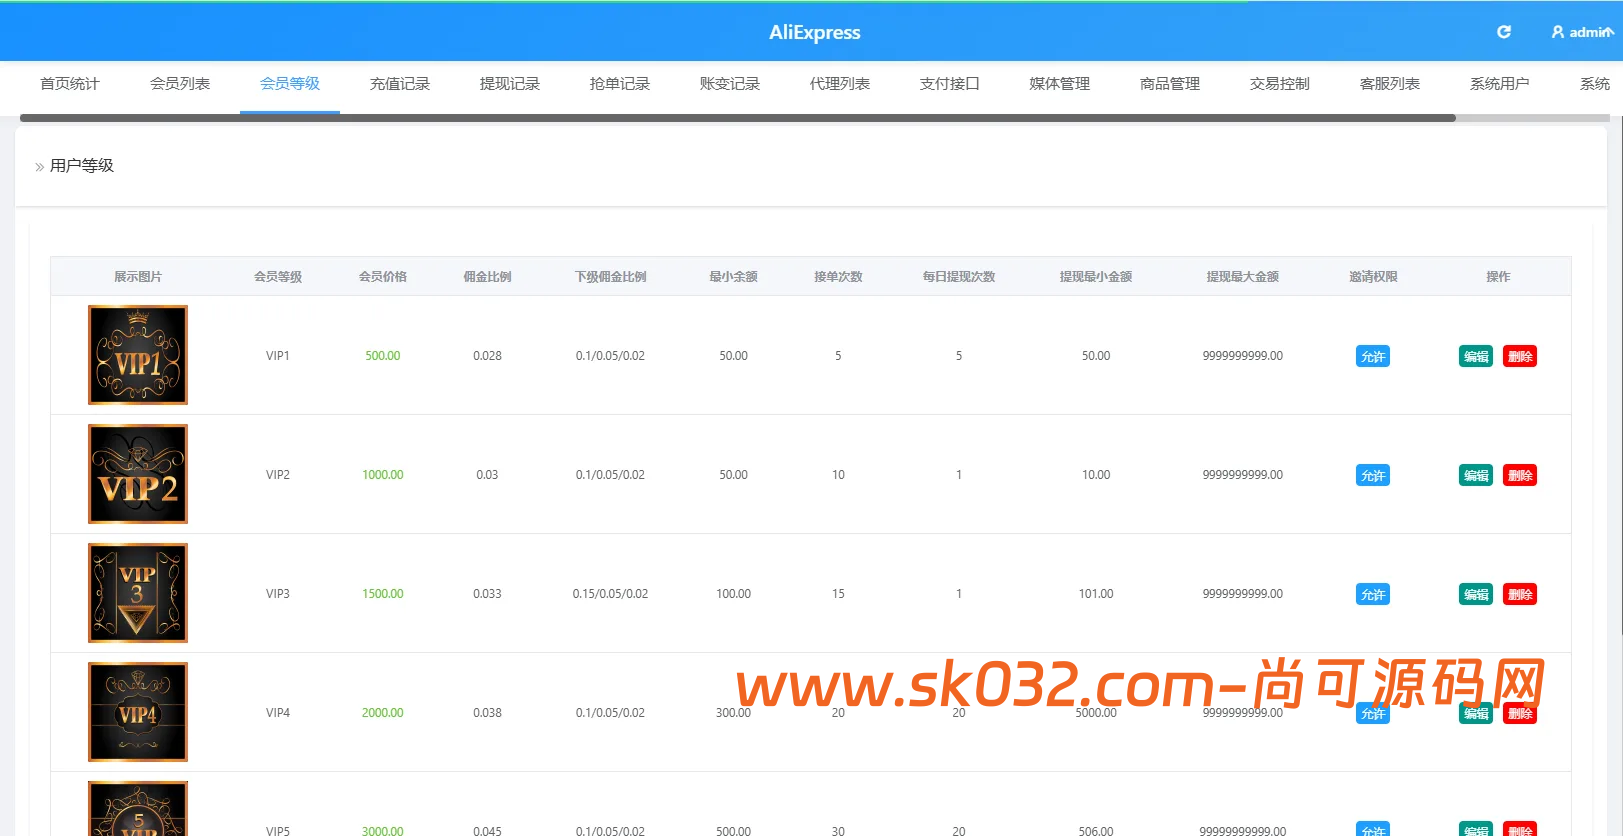Click the VIP3 badge image

tap(138, 593)
